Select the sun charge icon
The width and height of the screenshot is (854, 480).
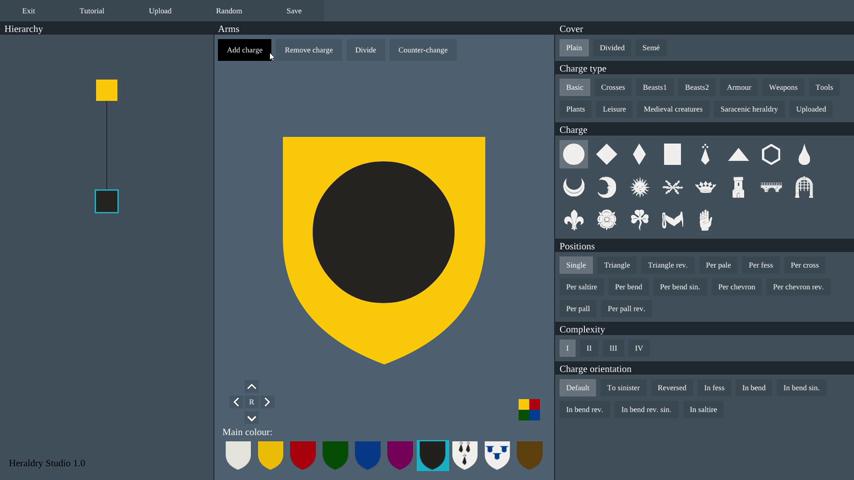click(x=639, y=187)
